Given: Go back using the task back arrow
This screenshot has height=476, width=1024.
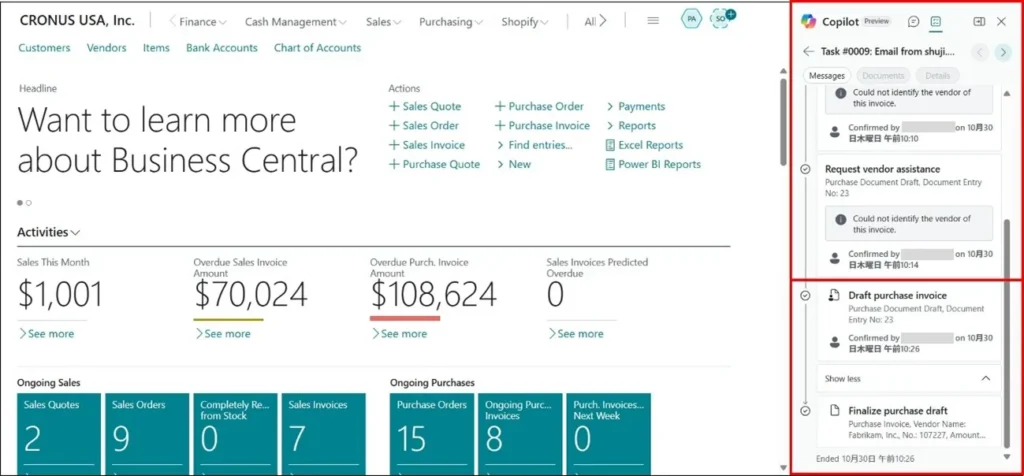Looking at the screenshot, I should (808, 52).
